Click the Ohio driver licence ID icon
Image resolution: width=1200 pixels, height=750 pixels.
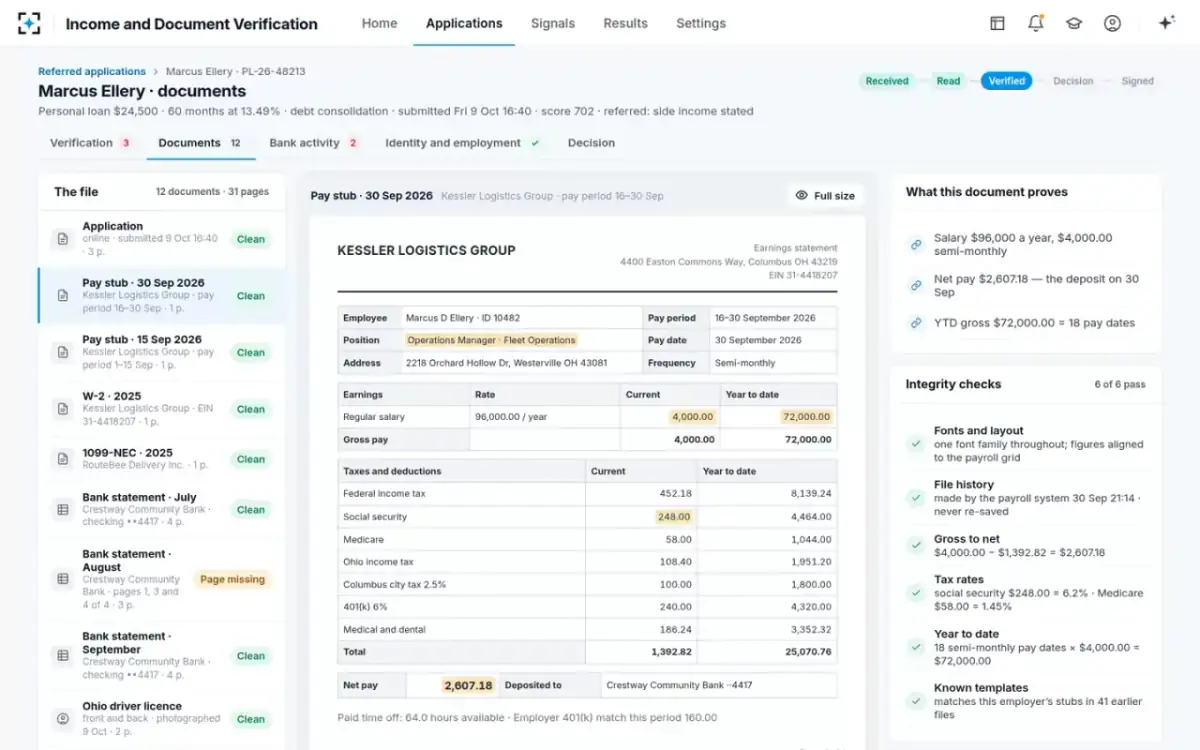[x=63, y=718]
